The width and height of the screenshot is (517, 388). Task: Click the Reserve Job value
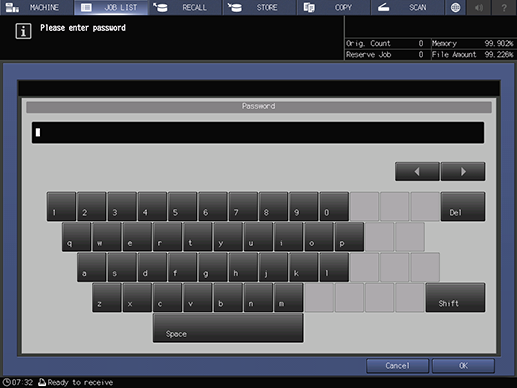[421, 54]
